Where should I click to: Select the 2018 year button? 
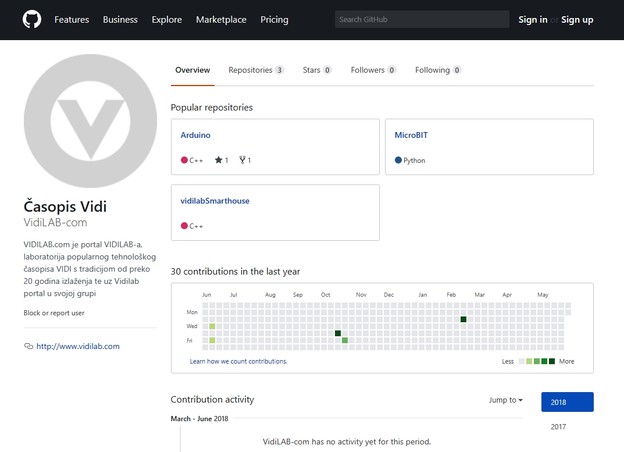(x=567, y=402)
